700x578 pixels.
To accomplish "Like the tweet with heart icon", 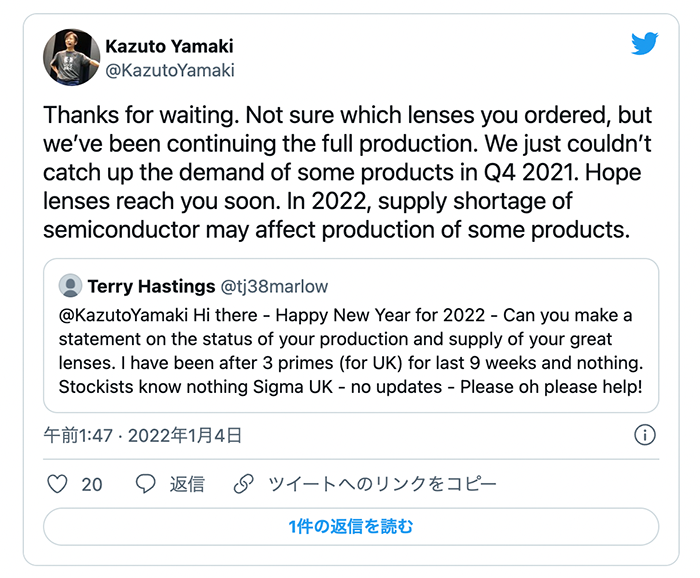I will pos(57,484).
